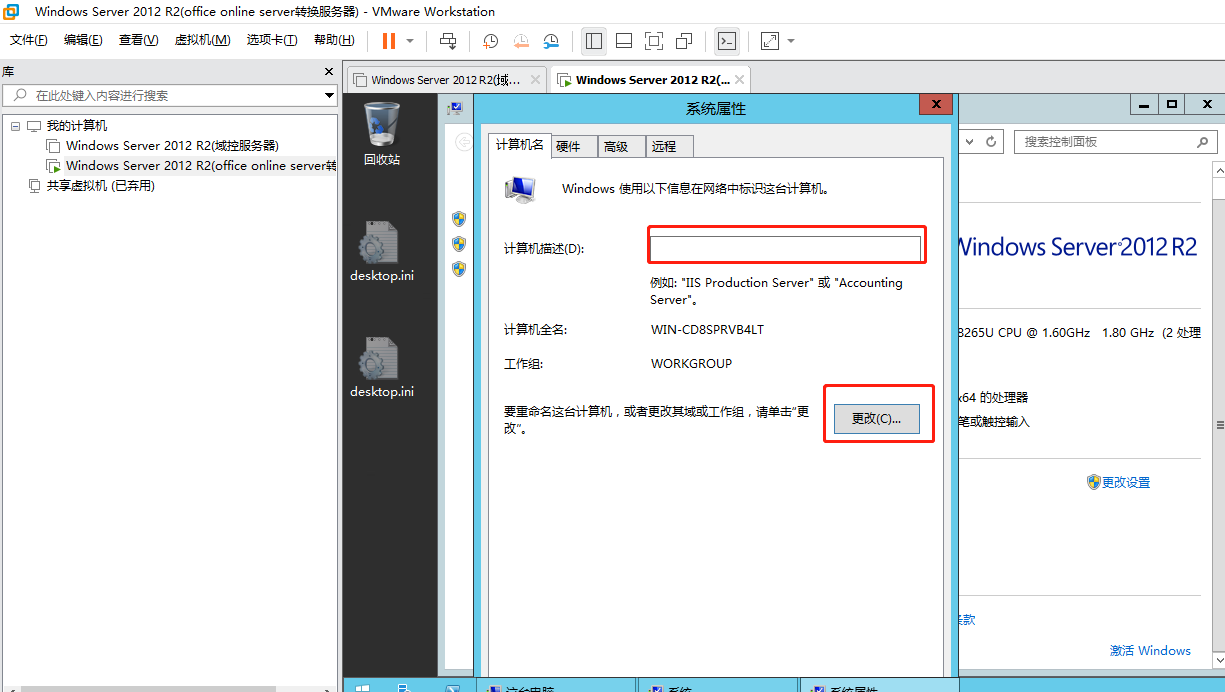Open the library search dropdown arrow
The height and width of the screenshot is (692, 1225).
[330, 96]
